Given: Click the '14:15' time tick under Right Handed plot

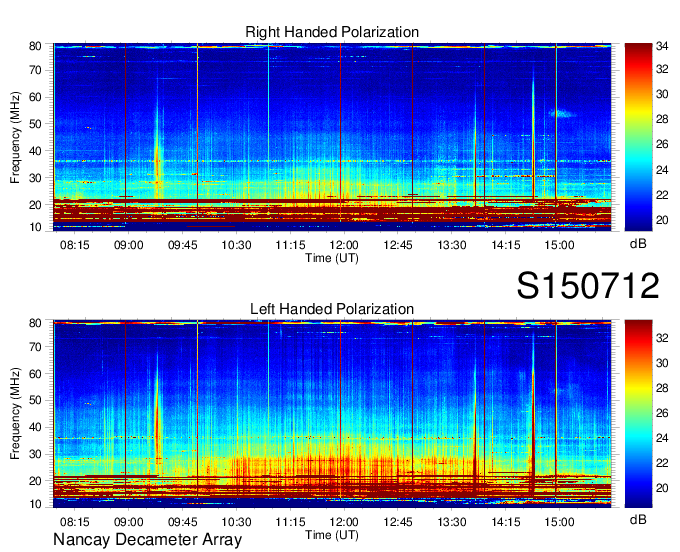Looking at the screenshot, I should tap(506, 245).
